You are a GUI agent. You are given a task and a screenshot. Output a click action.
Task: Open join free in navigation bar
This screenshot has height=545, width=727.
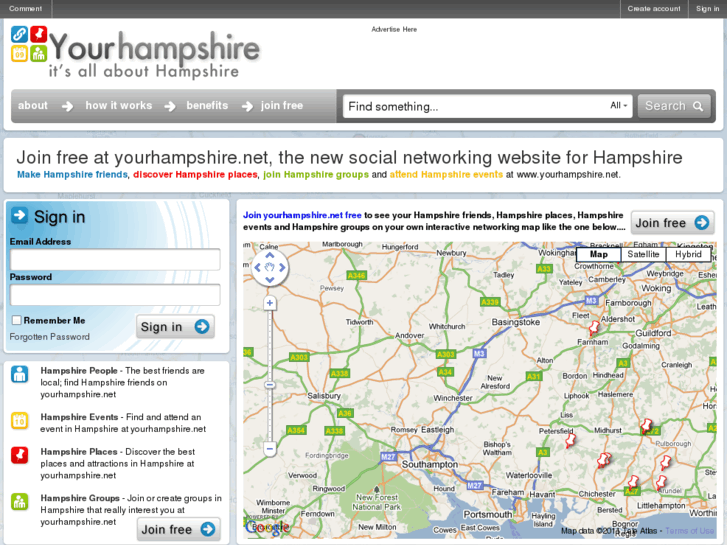(282, 106)
